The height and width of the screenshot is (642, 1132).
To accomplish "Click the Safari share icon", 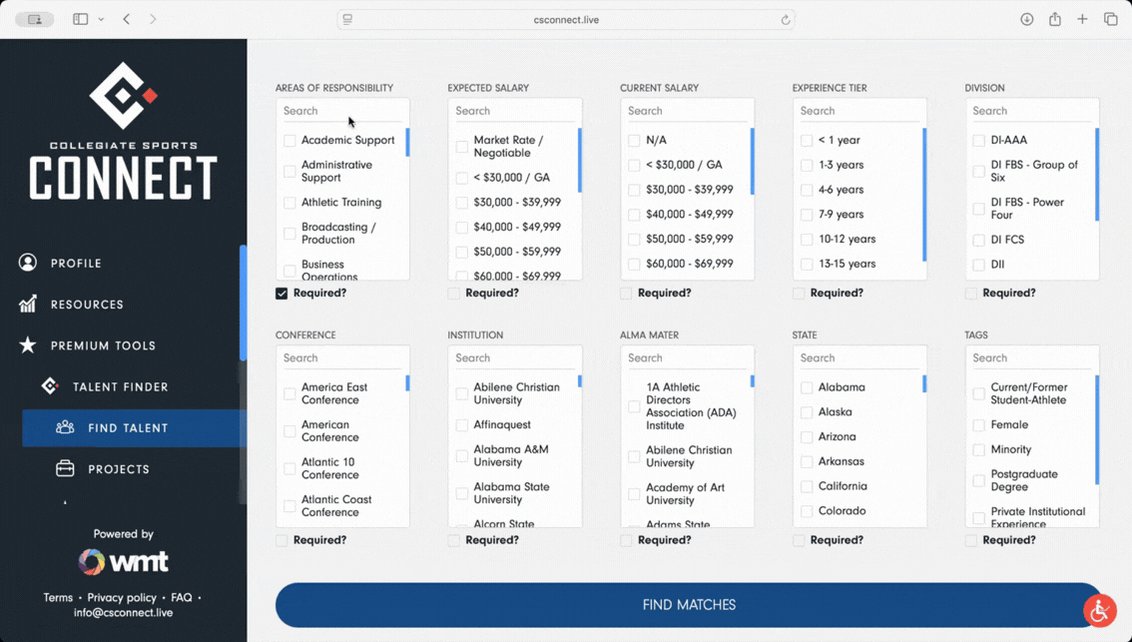I will click(1055, 19).
